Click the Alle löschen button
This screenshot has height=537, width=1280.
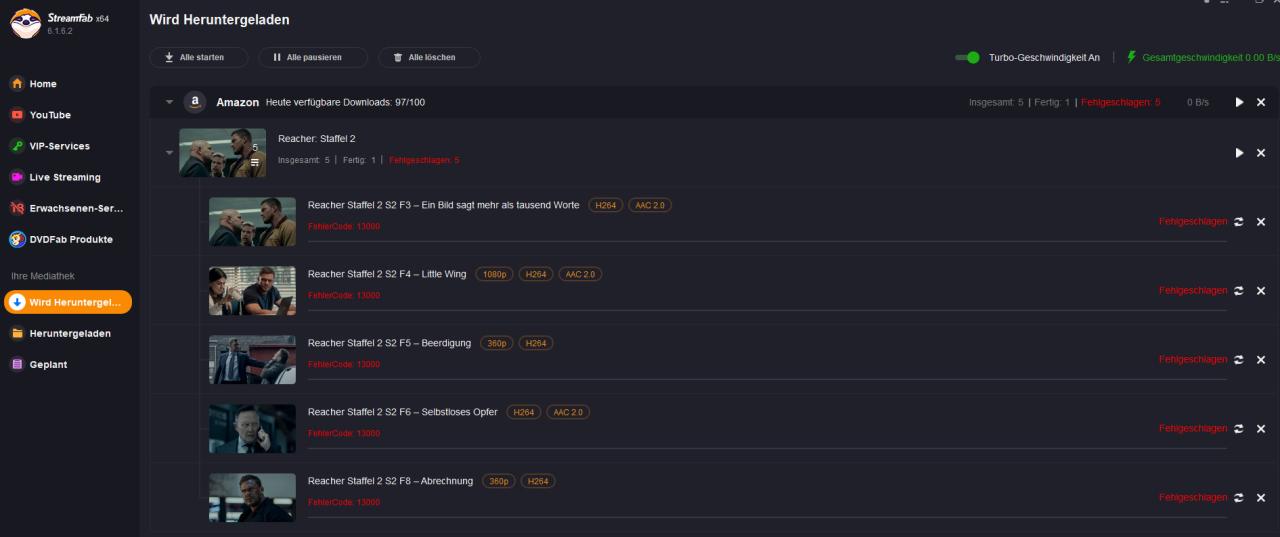pyautogui.click(x=429, y=57)
